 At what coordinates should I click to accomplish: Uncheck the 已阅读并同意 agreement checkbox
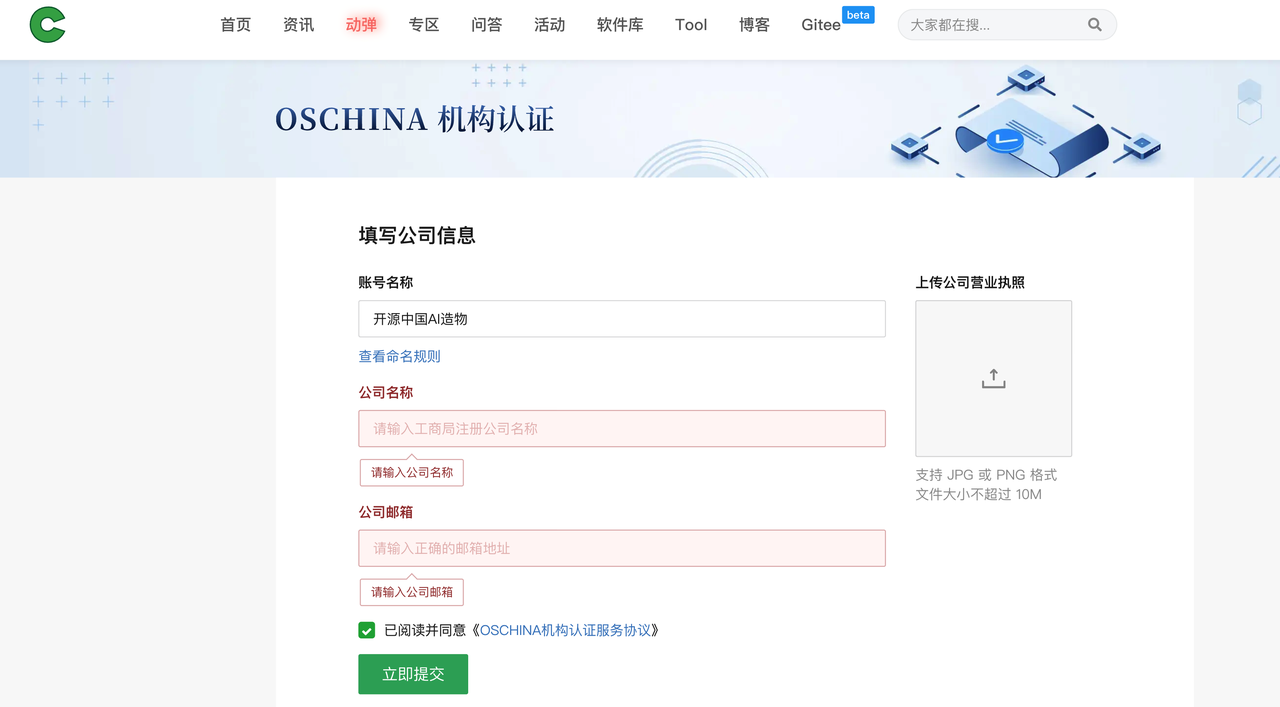pyautogui.click(x=367, y=630)
